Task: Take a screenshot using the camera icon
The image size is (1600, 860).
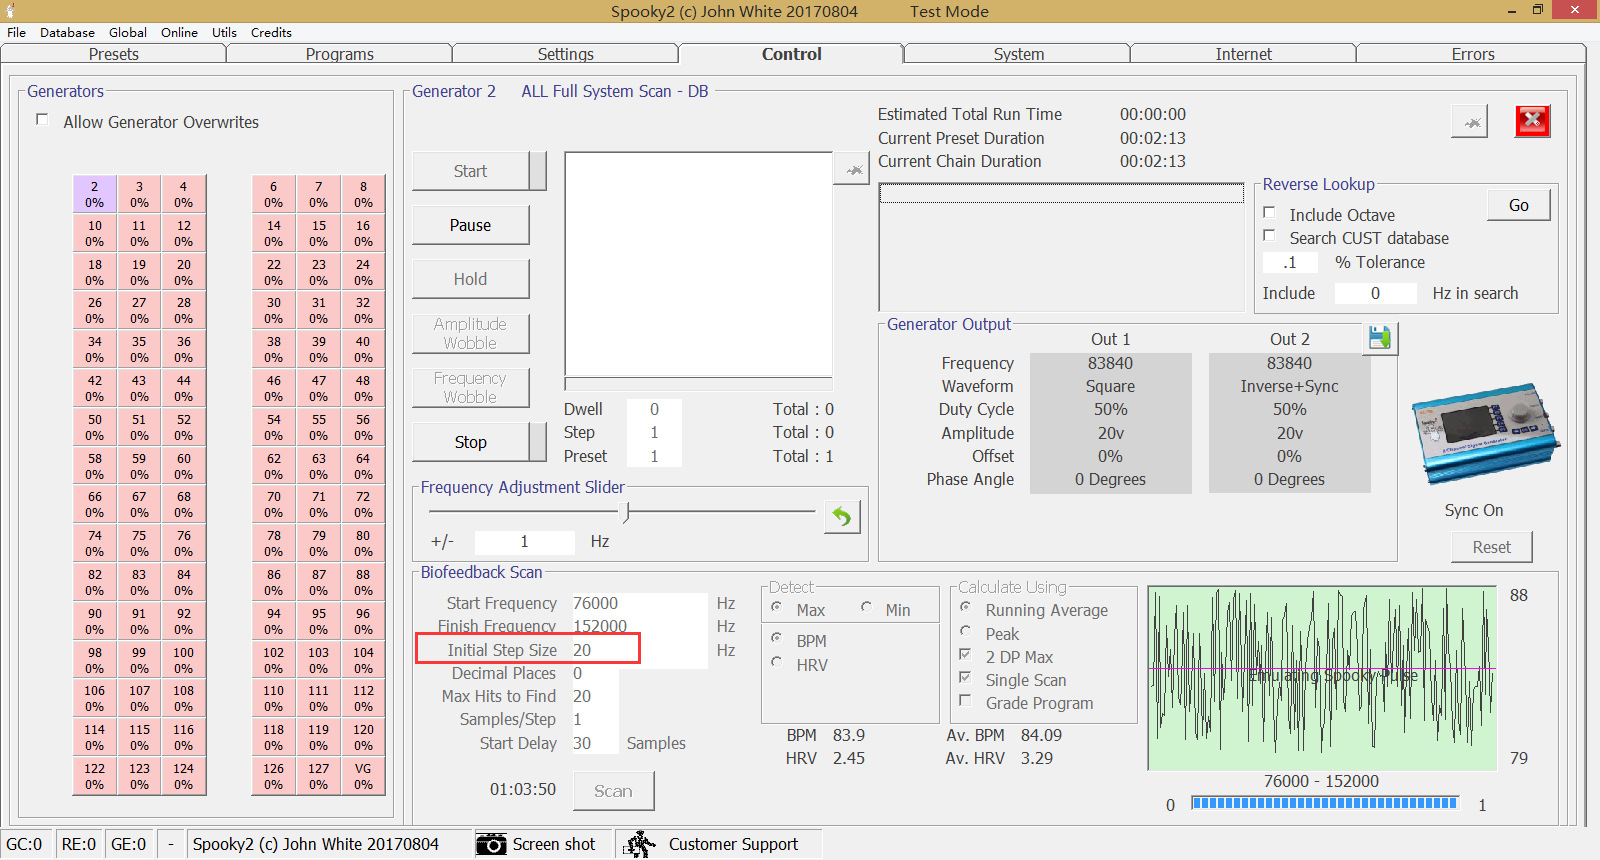Action: 491,844
